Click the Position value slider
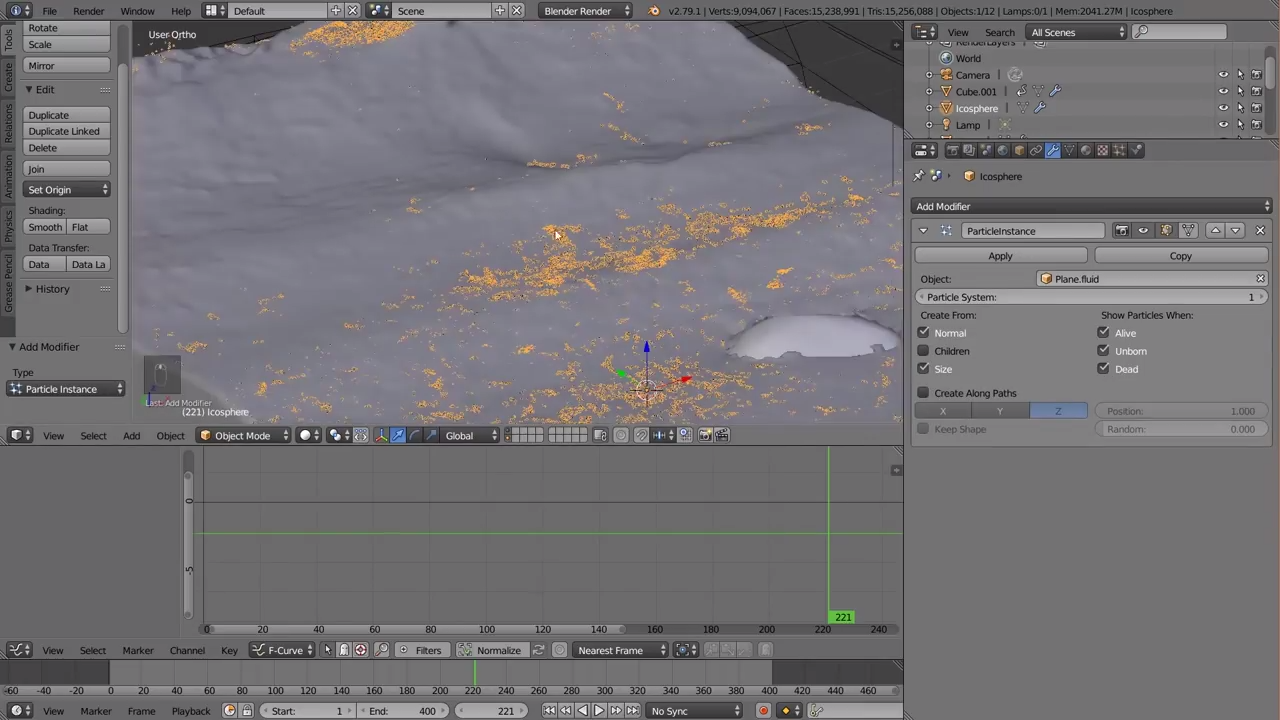Screen dimensions: 1280x720 coord(1180,410)
